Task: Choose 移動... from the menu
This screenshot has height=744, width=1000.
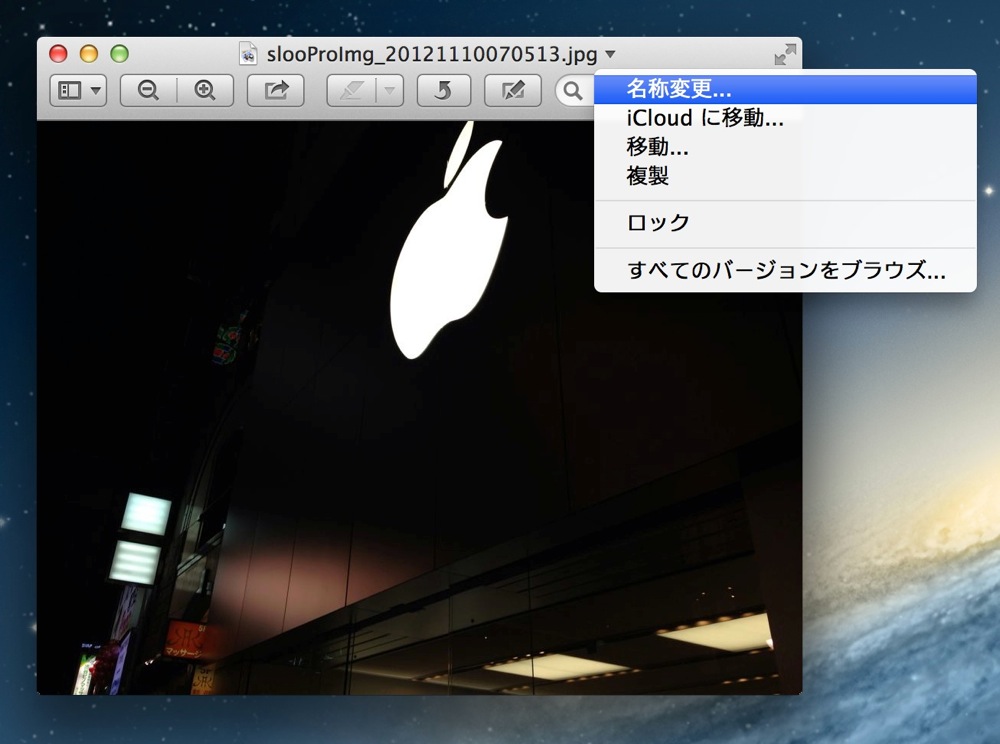Action: pos(785,147)
